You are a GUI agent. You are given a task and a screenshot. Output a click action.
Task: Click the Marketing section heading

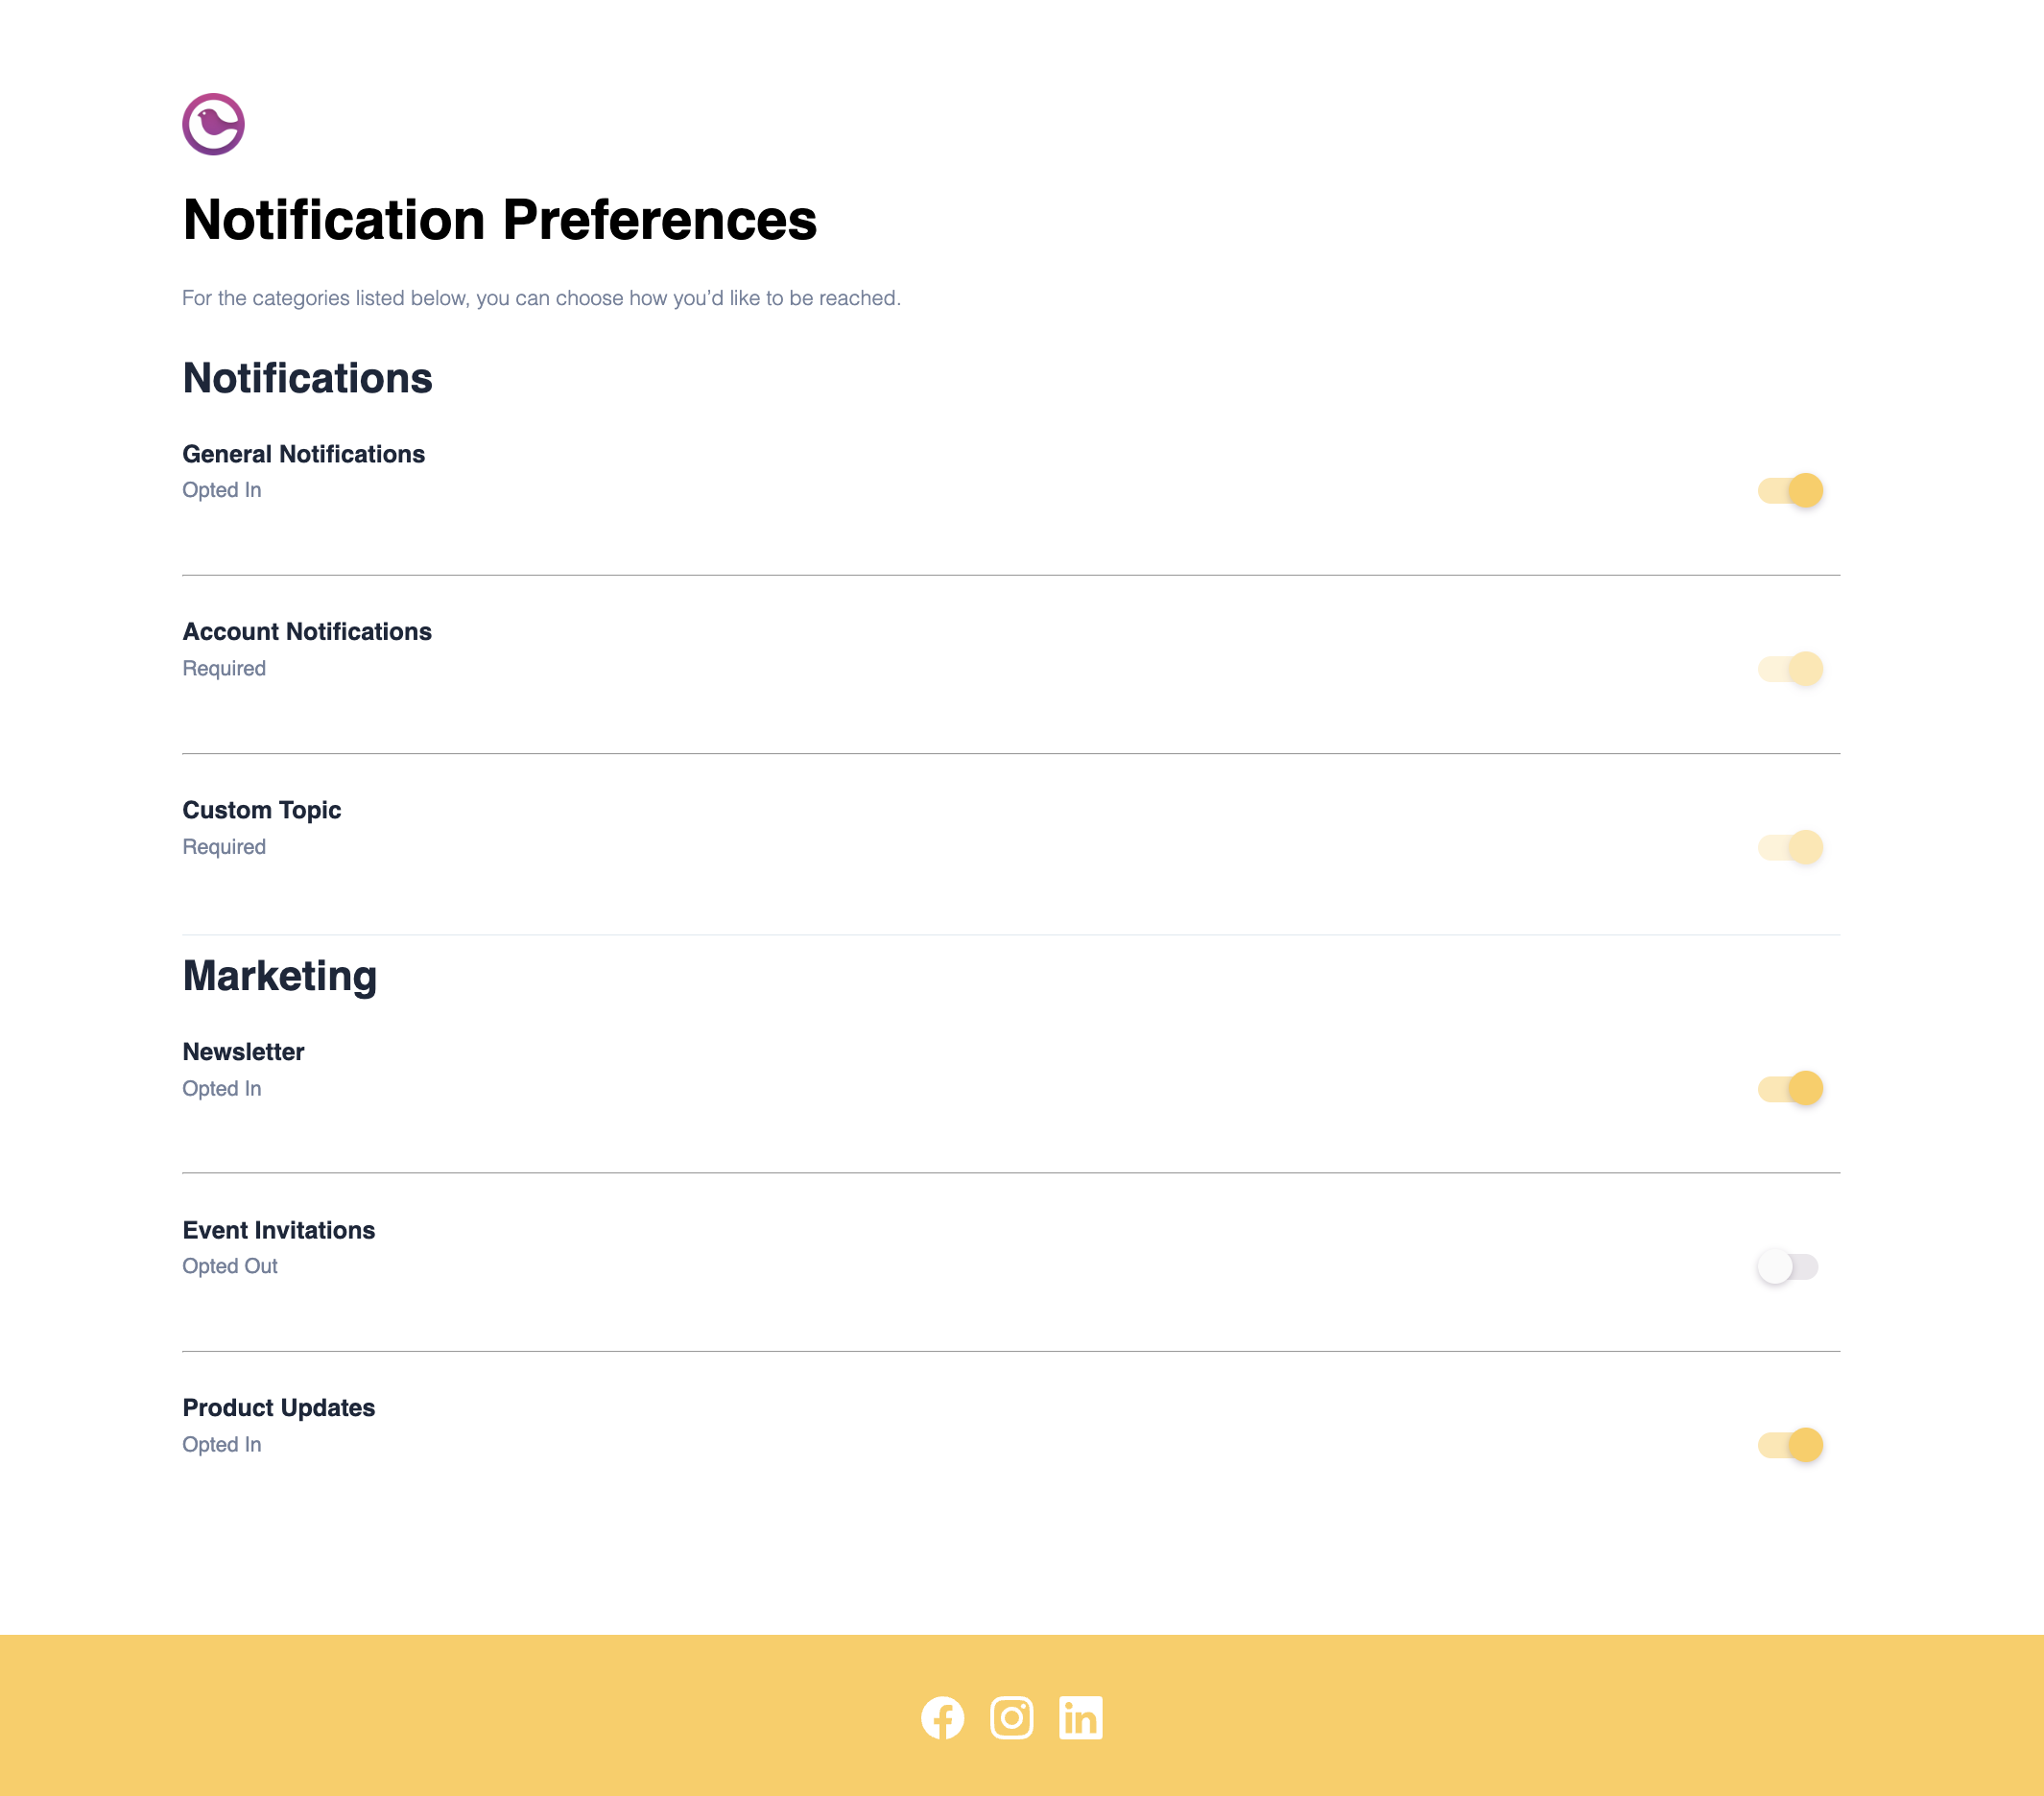(x=279, y=976)
